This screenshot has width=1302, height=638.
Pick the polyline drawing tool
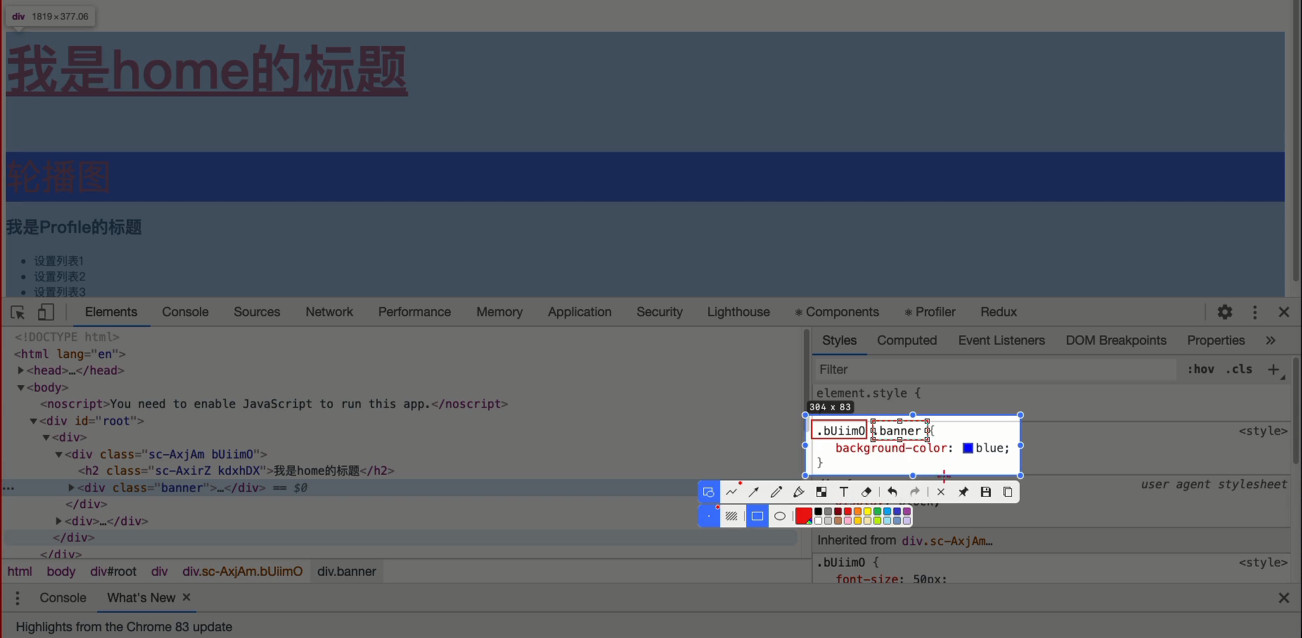click(732, 492)
